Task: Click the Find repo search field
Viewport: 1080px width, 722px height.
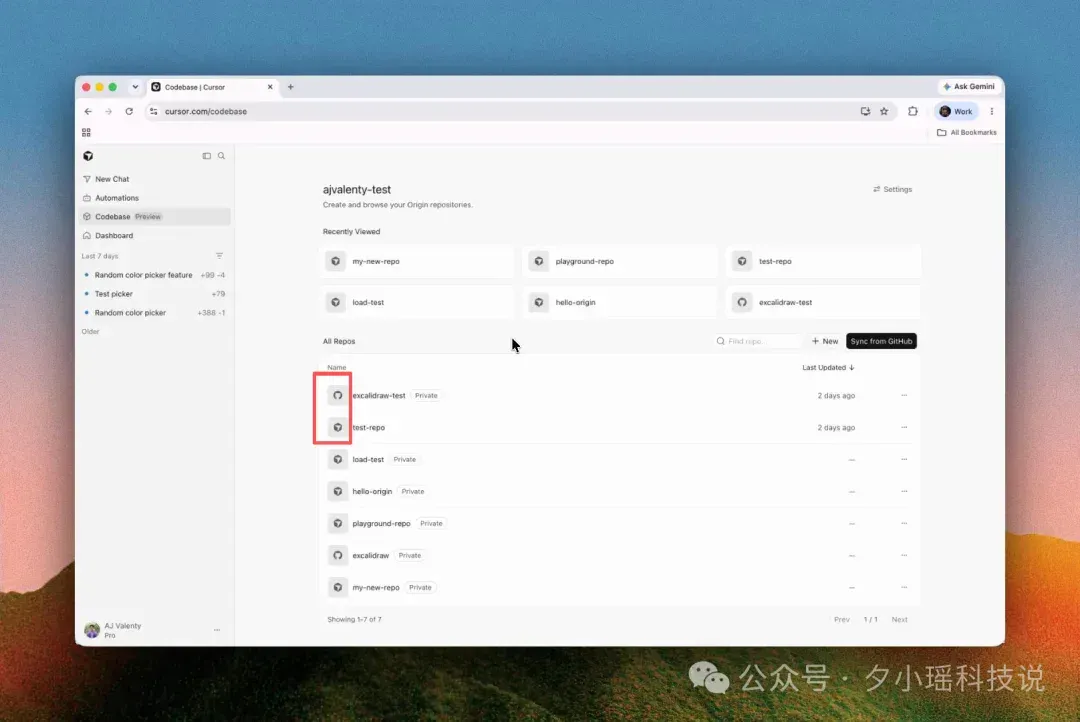Action: 758,341
